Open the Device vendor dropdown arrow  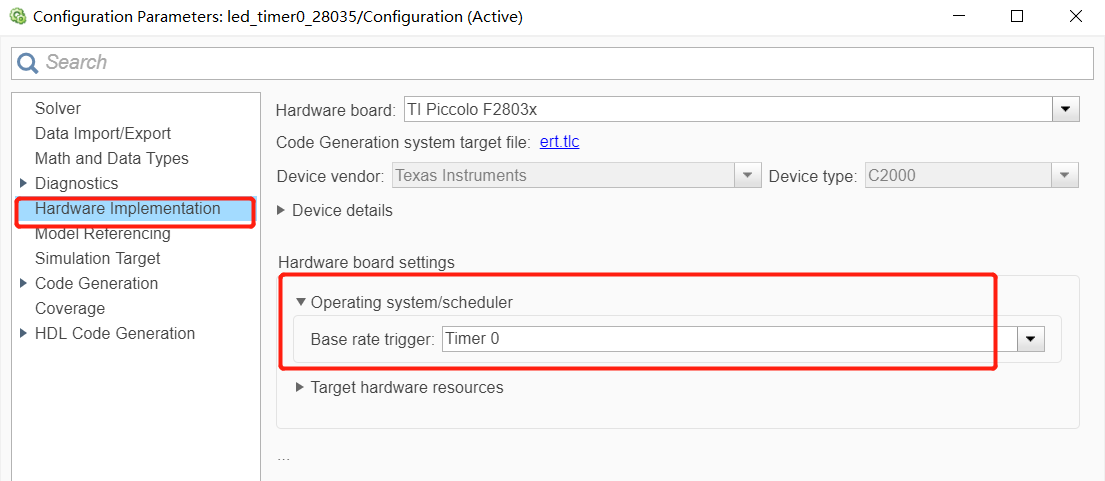[x=747, y=176]
